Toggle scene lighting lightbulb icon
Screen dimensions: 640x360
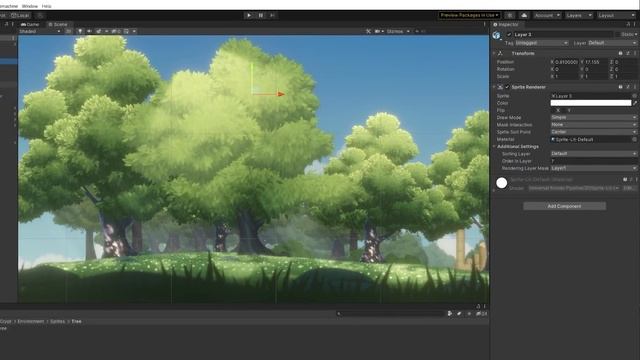80,31
